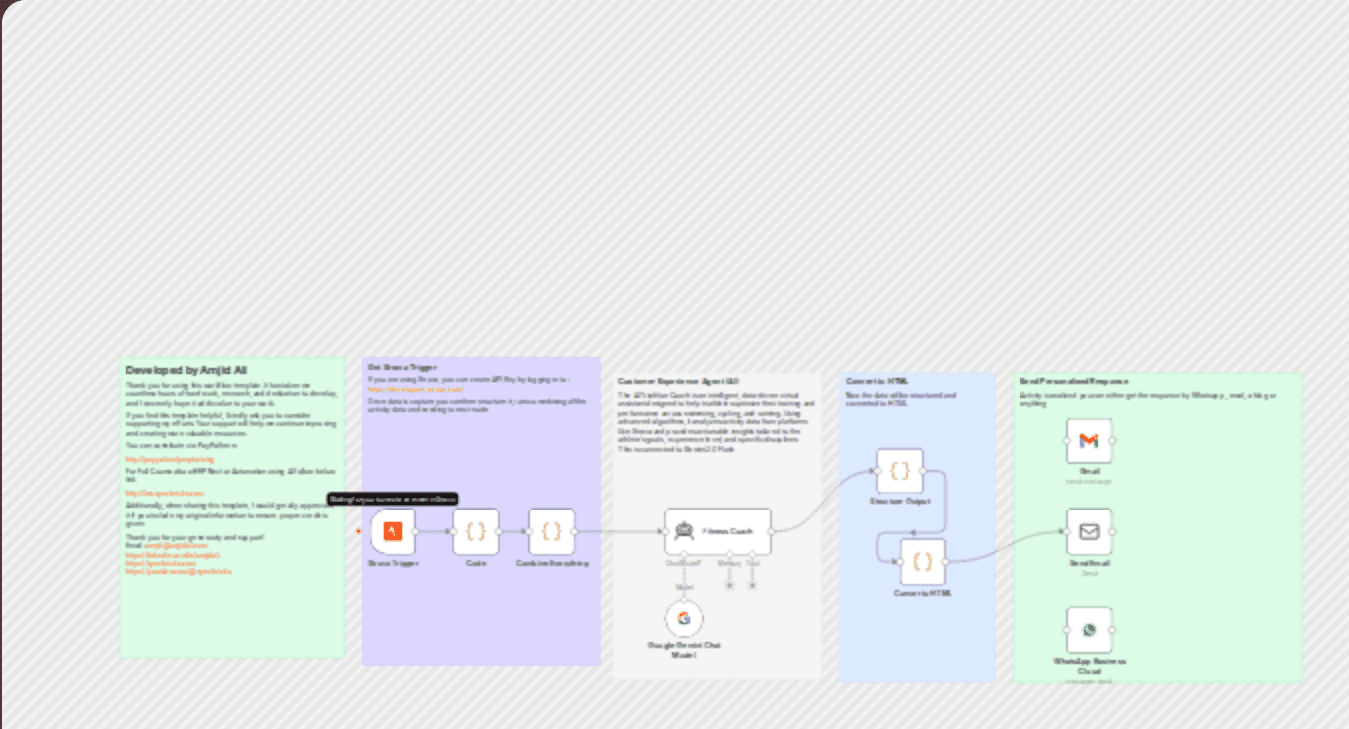Select the Strava Trigger node
The image size is (1349, 729).
[393, 531]
